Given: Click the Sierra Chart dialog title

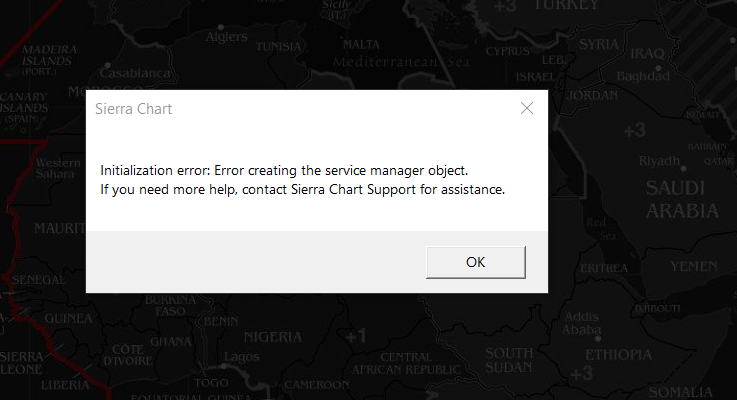Looking at the screenshot, I should (x=134, y=109).
